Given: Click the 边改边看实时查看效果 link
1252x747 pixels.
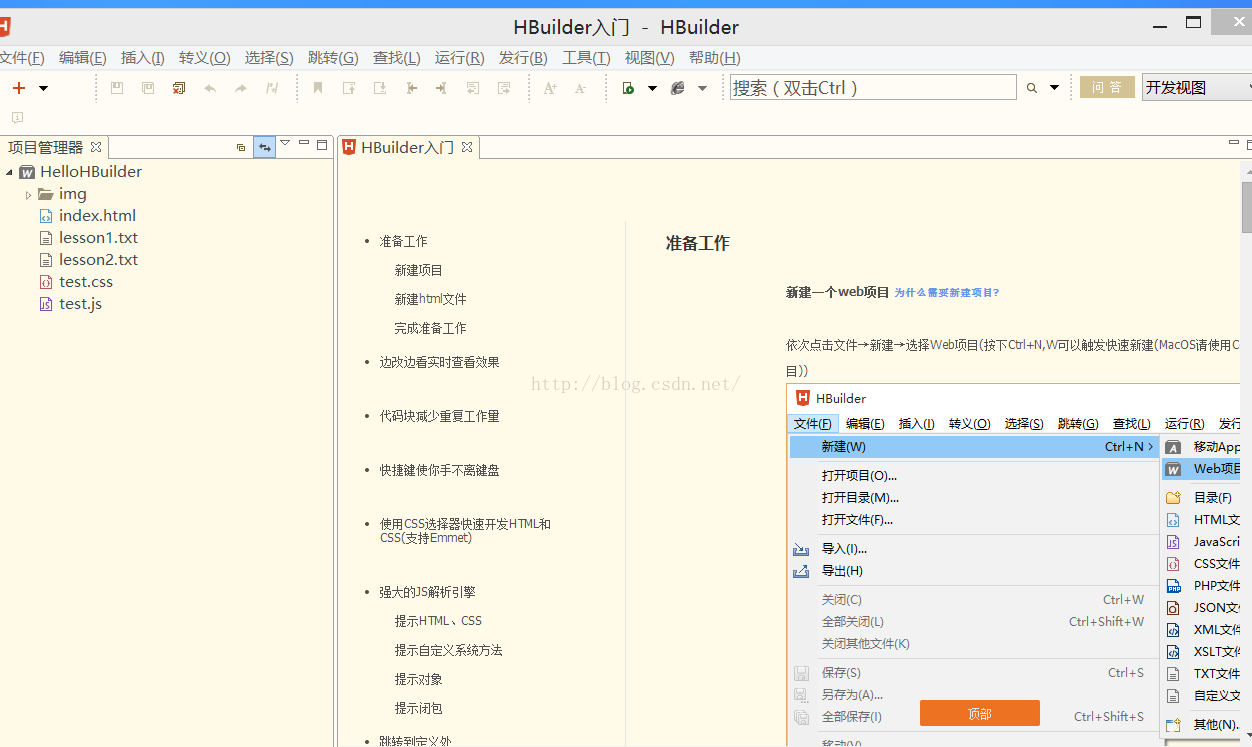Looking at the screenshot, I should (x=439, y=362).
